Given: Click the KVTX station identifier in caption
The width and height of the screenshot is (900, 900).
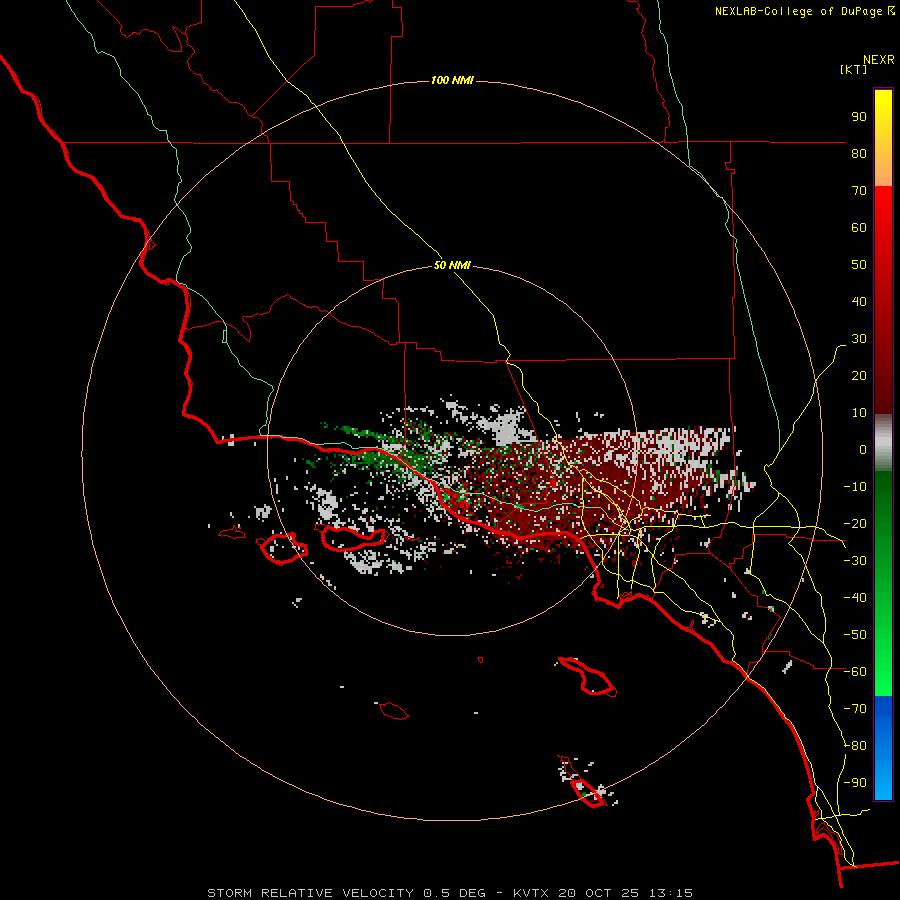Looking at the screenshot, I should (x=530, y=893).
